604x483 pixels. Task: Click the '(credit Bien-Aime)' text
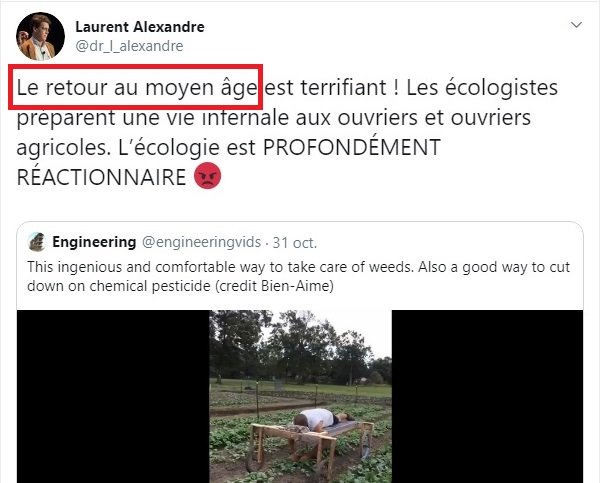[274, 286]
